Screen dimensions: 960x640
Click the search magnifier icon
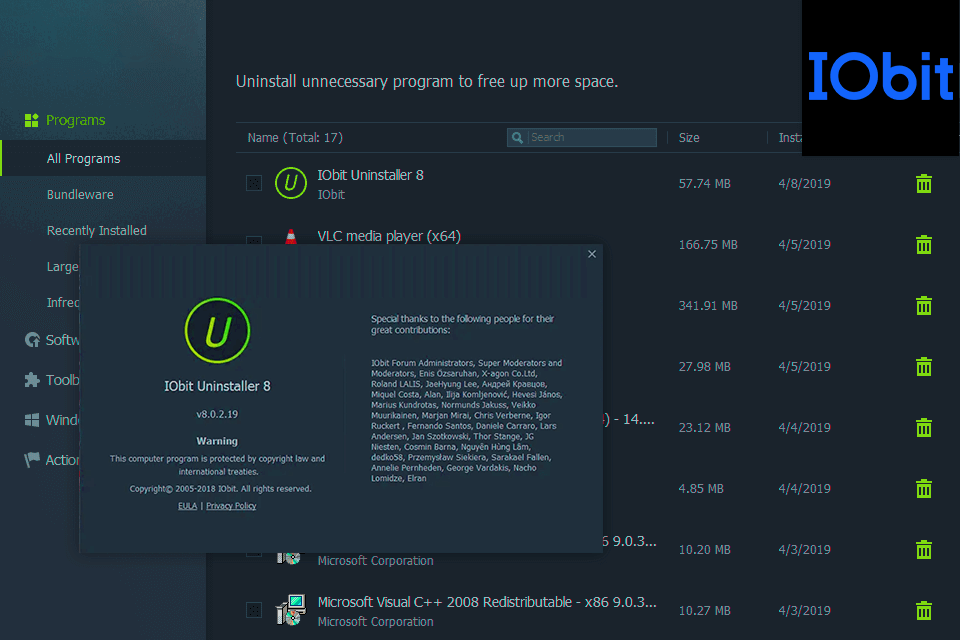coord(517,138)
